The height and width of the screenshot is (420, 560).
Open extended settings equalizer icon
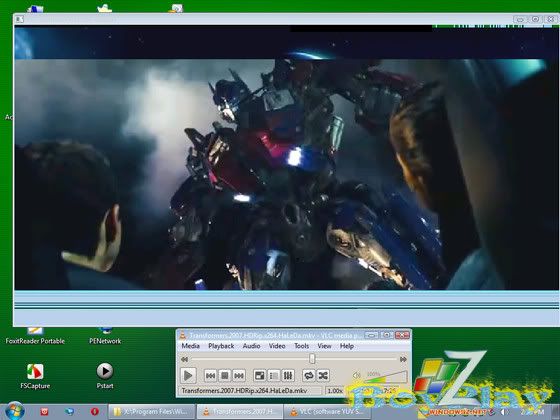click(288, 375)
